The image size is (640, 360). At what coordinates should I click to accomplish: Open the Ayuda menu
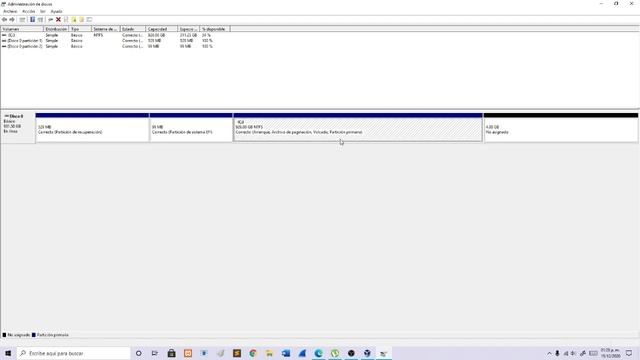[56, 11]
